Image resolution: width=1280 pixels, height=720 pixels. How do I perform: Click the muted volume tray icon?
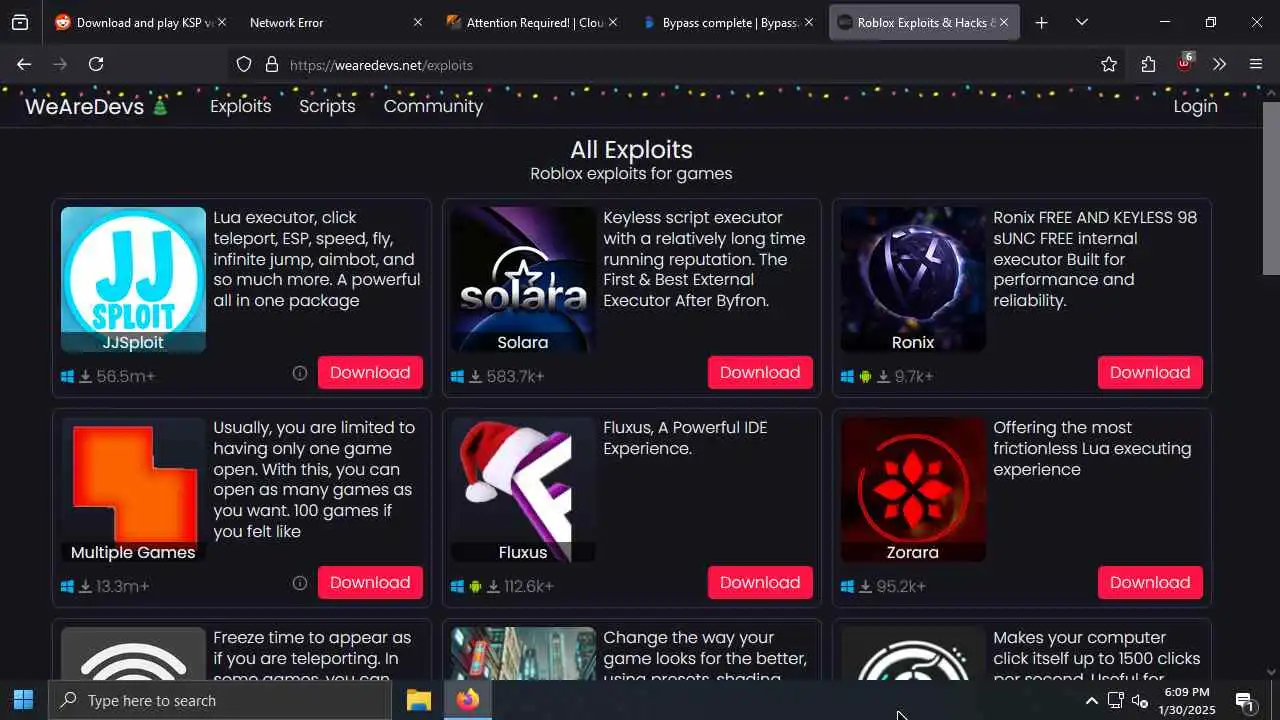click(1139, 701)
